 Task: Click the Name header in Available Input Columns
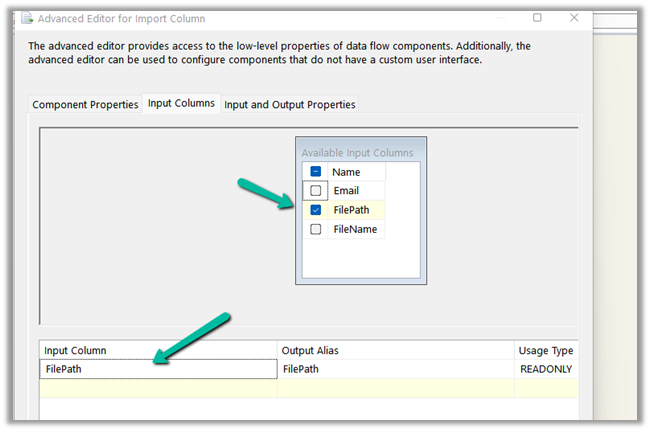[346, 172]
